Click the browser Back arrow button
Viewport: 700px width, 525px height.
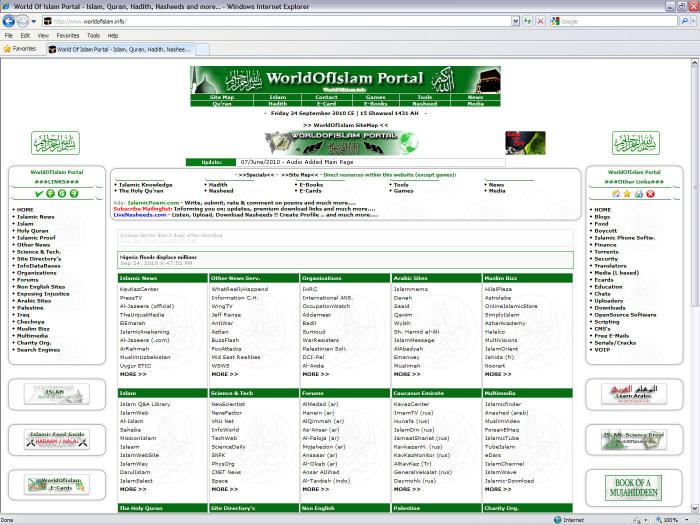tap(9, 21)
